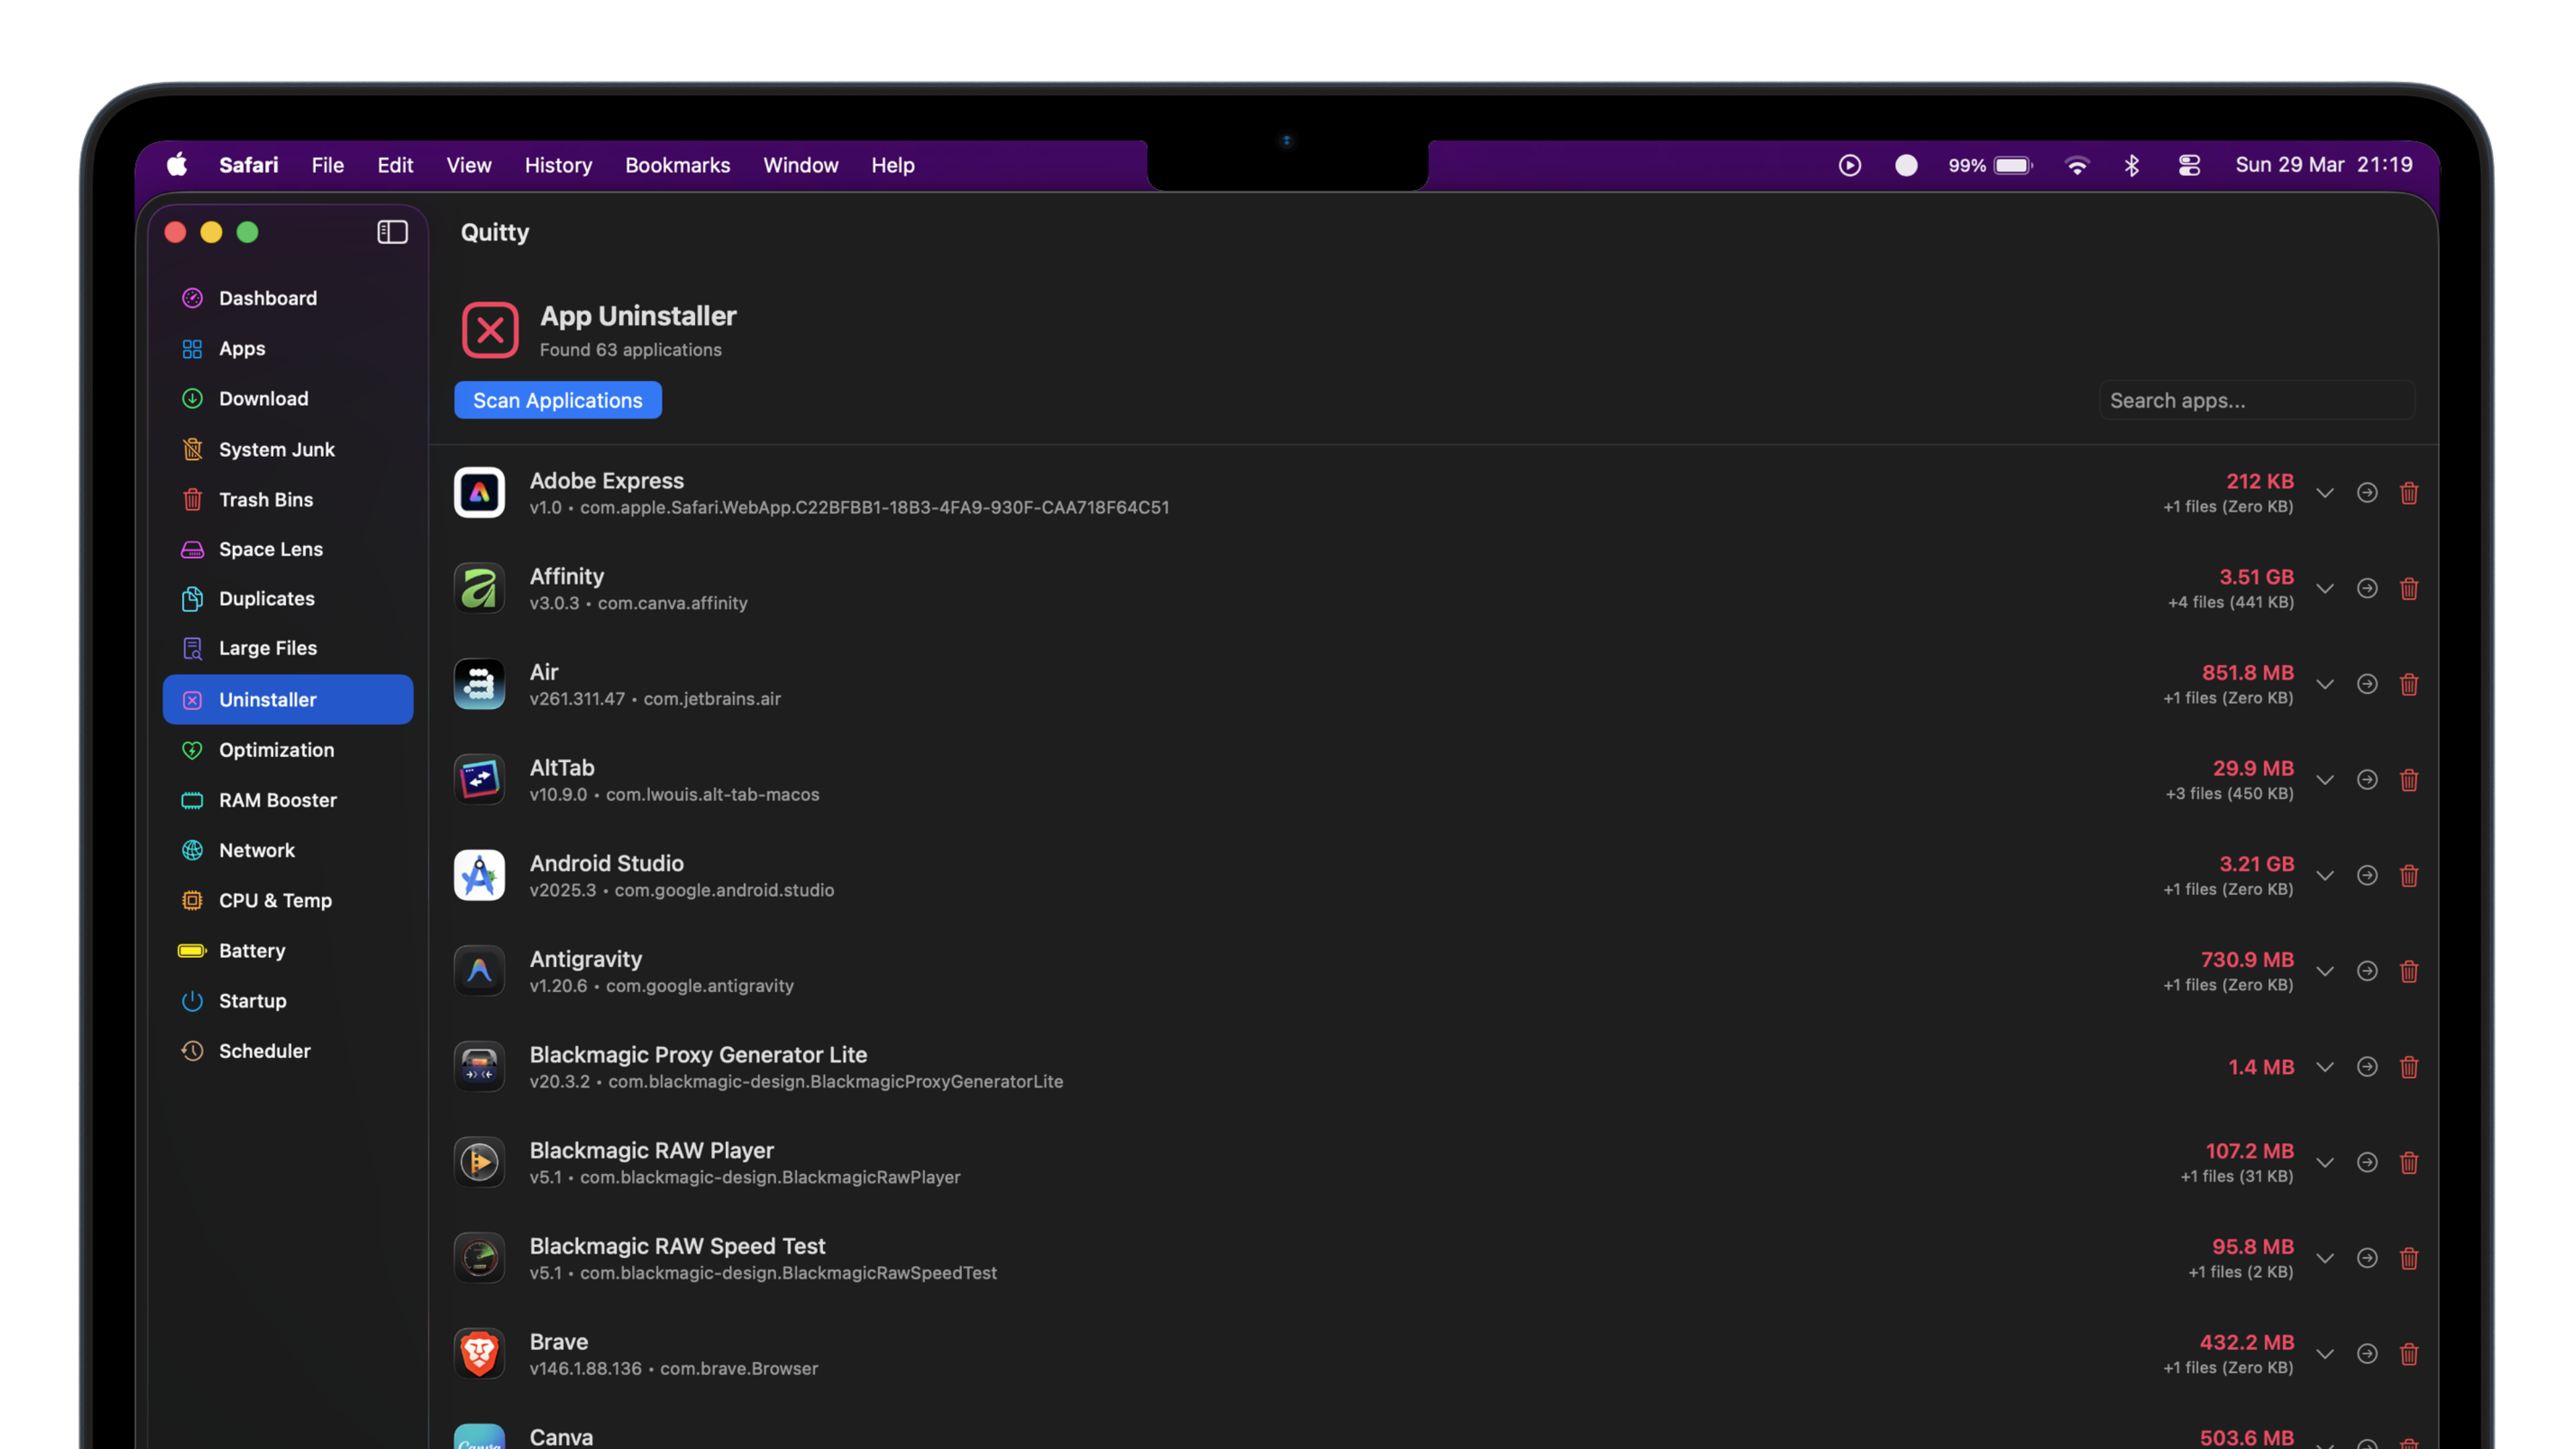Click the Wi-Fi icon in the menu bar
Screen dimensions: 2576x1449
point(2078,165)
